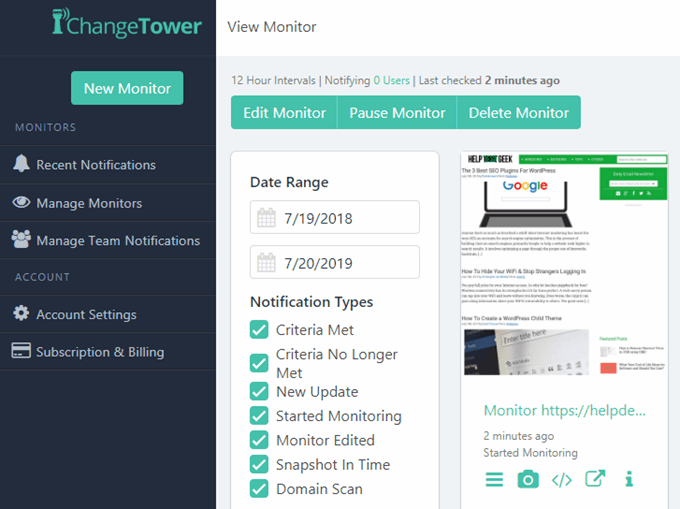Image resolution: width=680 pixels, height=509 pixels.
Task: Toggle the Monitor Edited checkbox
Action: pos(259,440)
